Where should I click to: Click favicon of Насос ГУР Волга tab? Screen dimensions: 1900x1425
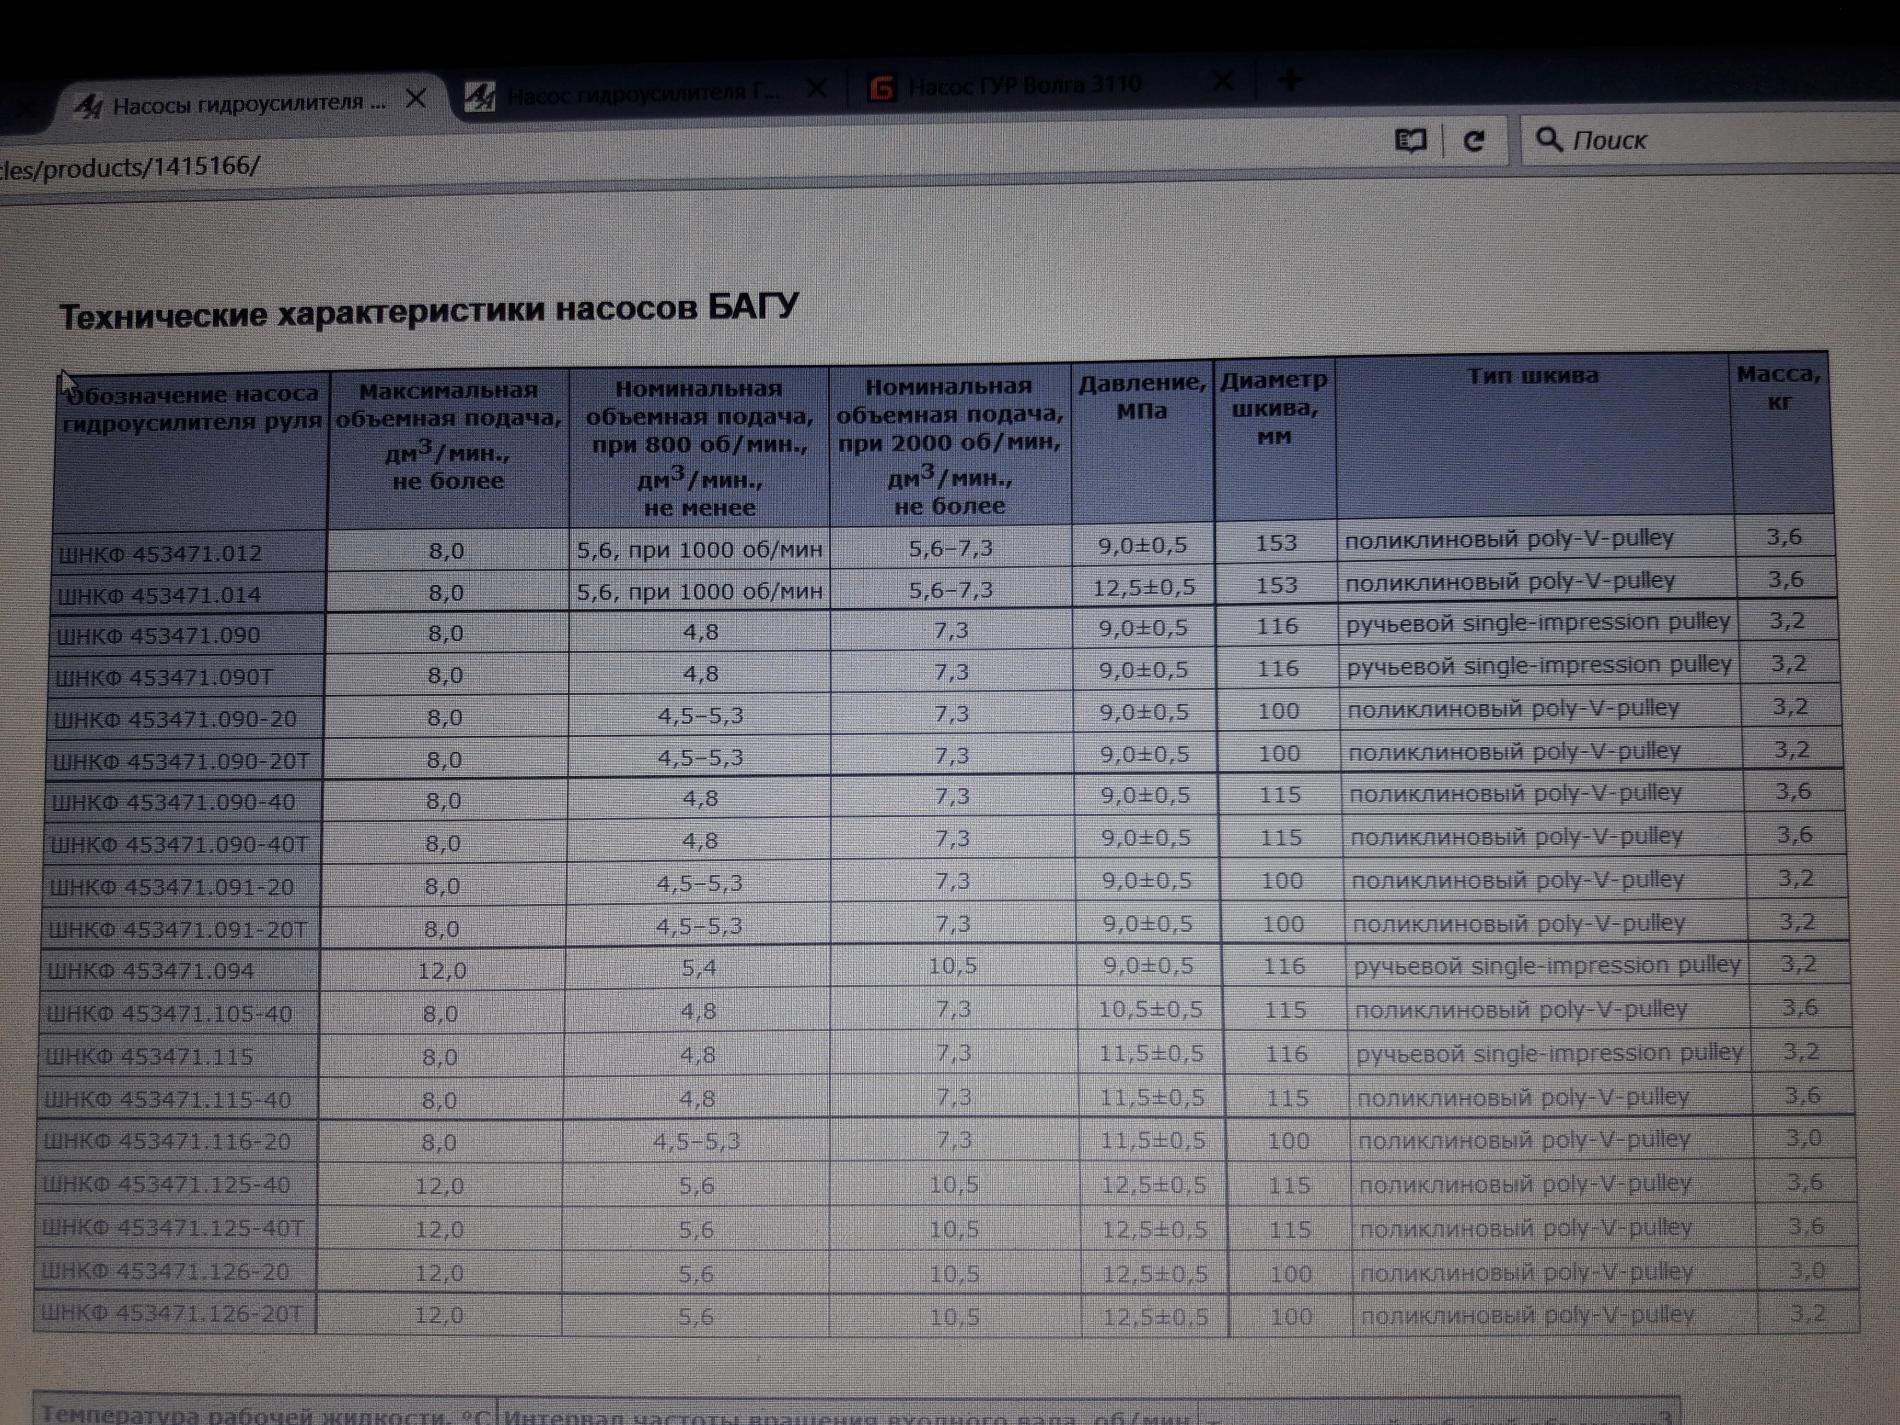tap(881, 88)
